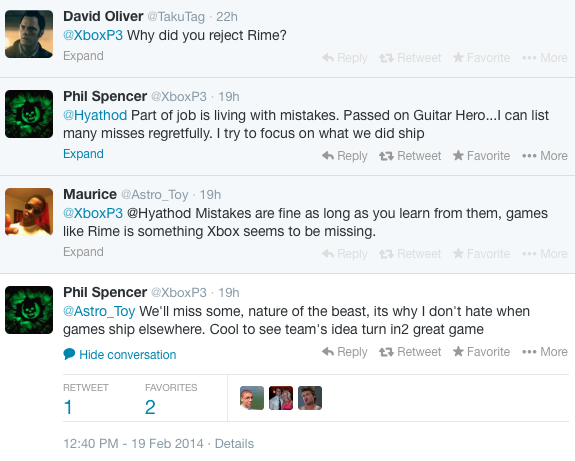Viewport: 575px width, 461px height.
Task: Retweet Maurice's tweet about mistakes
Action: click(x=410, y=254)
